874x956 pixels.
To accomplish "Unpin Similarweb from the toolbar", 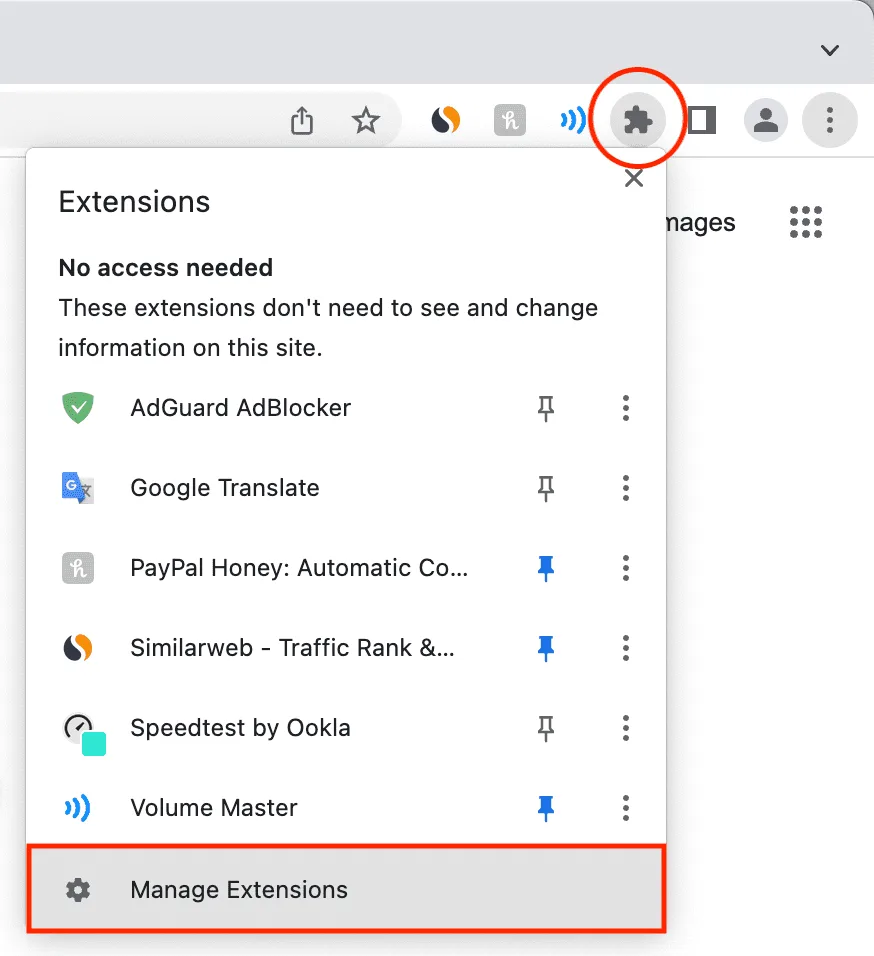I will tap(545, 648).
